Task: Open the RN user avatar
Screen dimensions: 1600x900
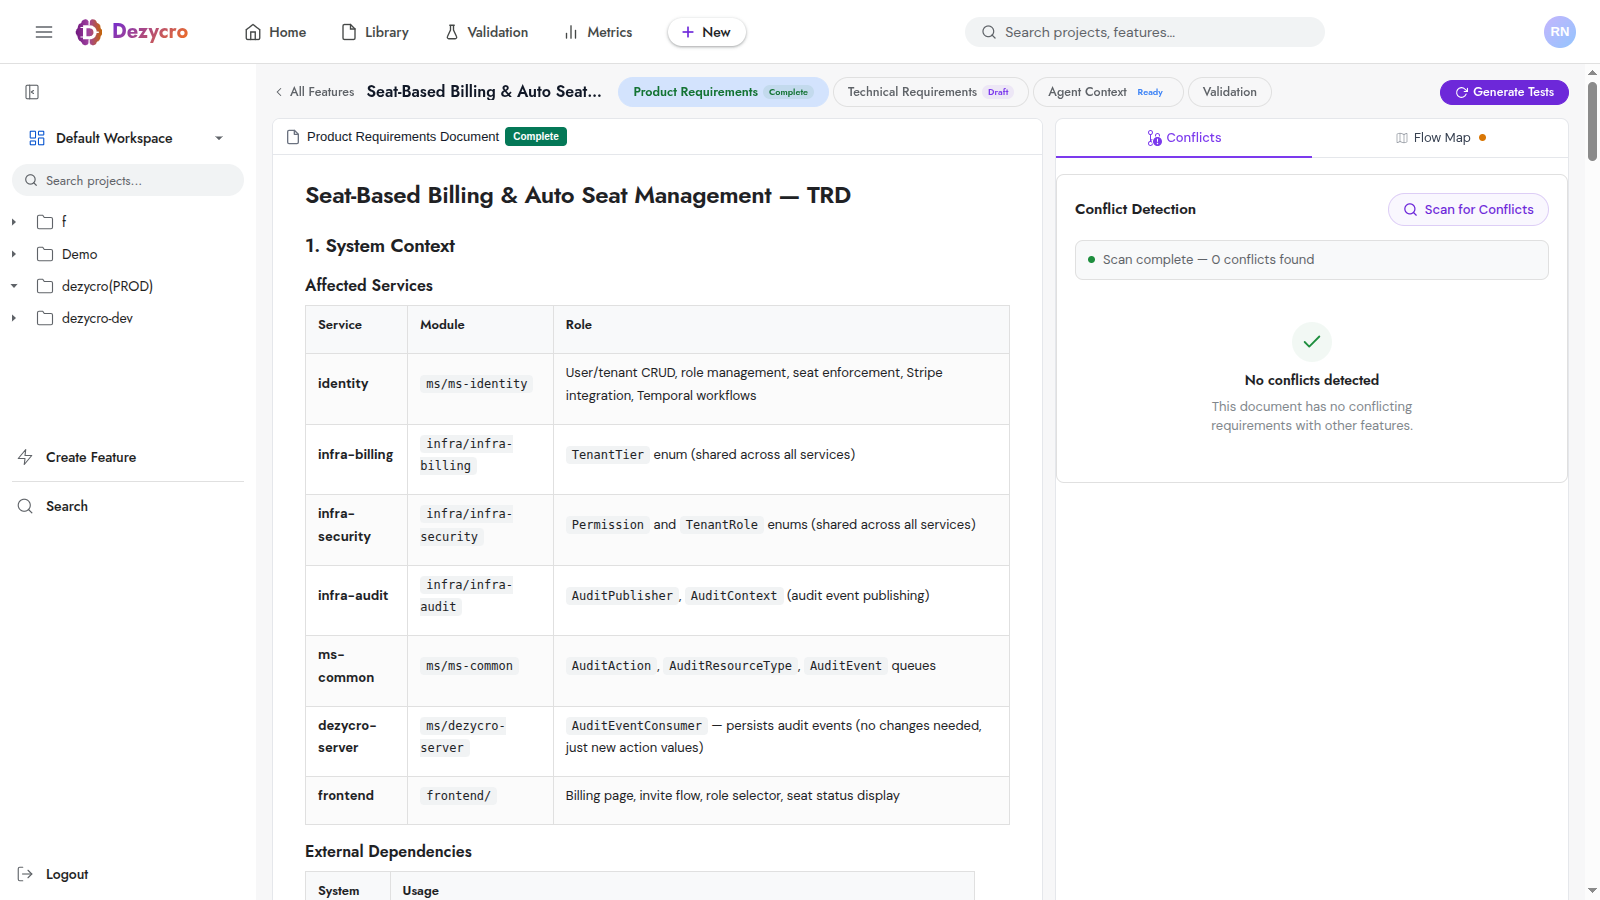Action: [x=1560, y=32]
